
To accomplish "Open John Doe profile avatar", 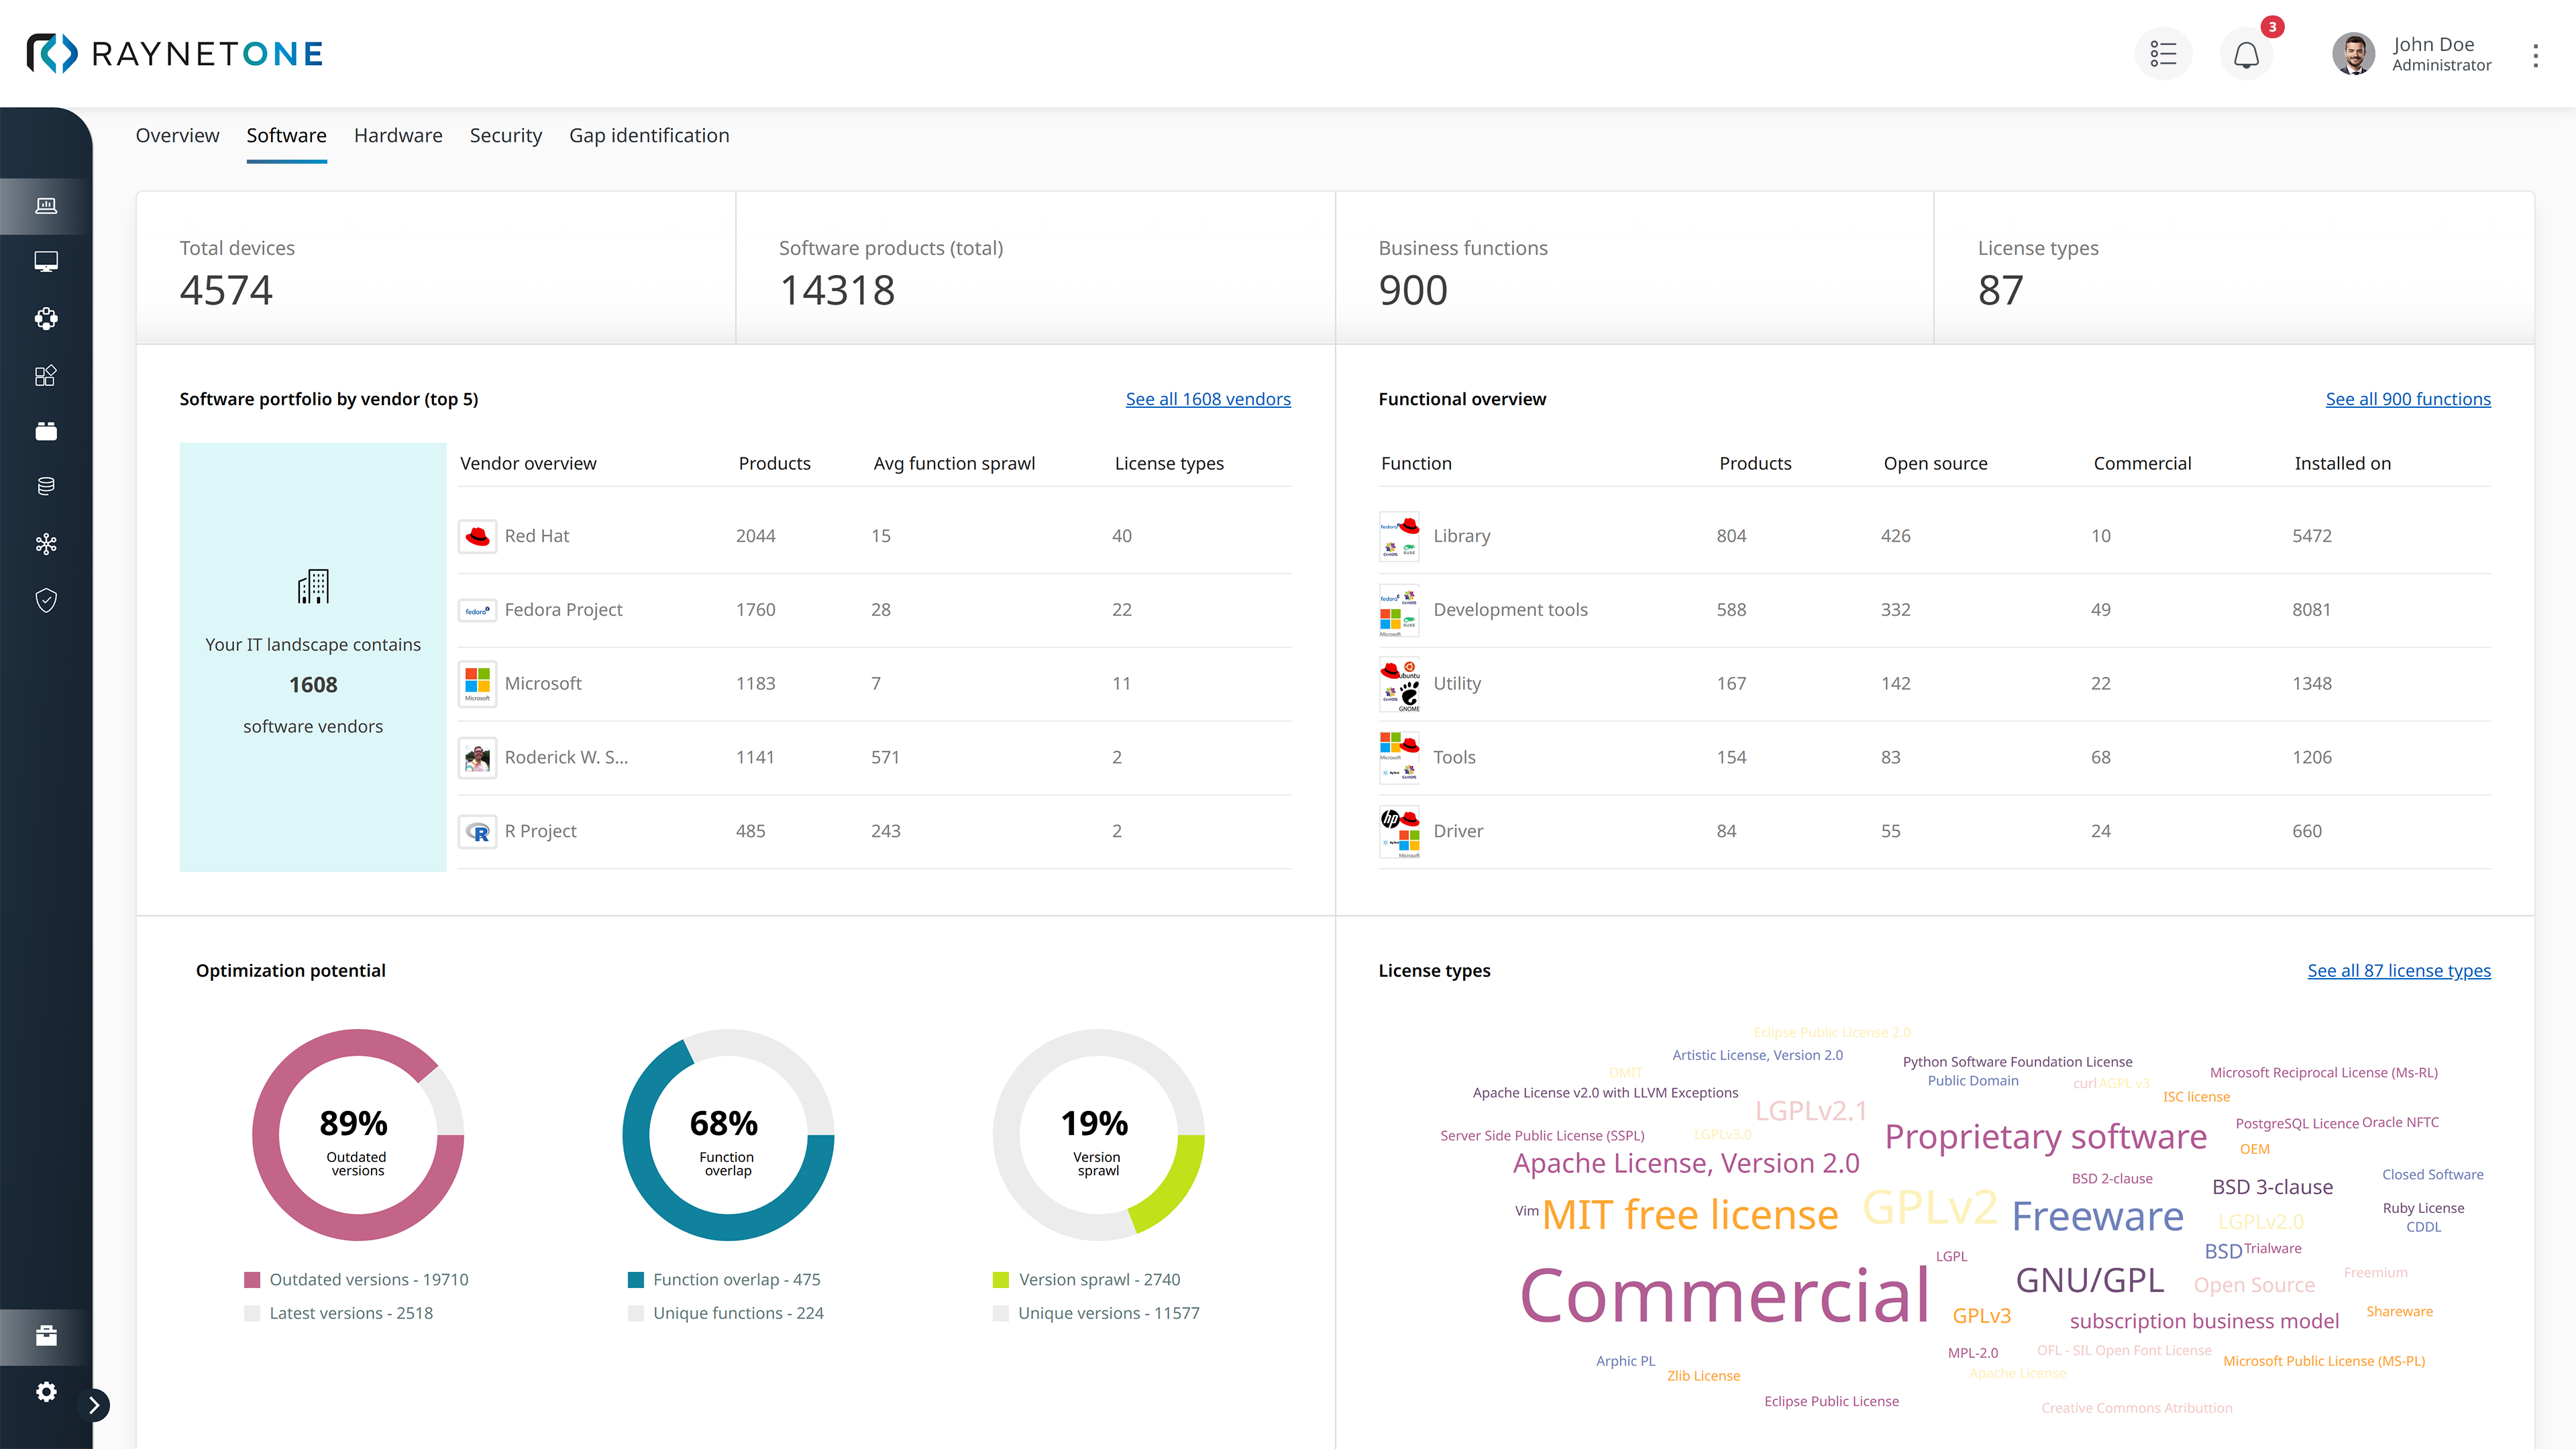I will coord(2353,54).
